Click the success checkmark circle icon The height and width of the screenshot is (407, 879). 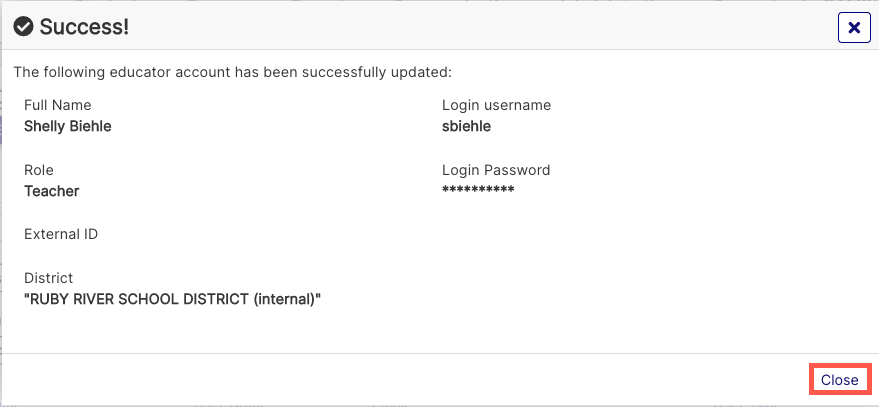(x=23, y=28)
